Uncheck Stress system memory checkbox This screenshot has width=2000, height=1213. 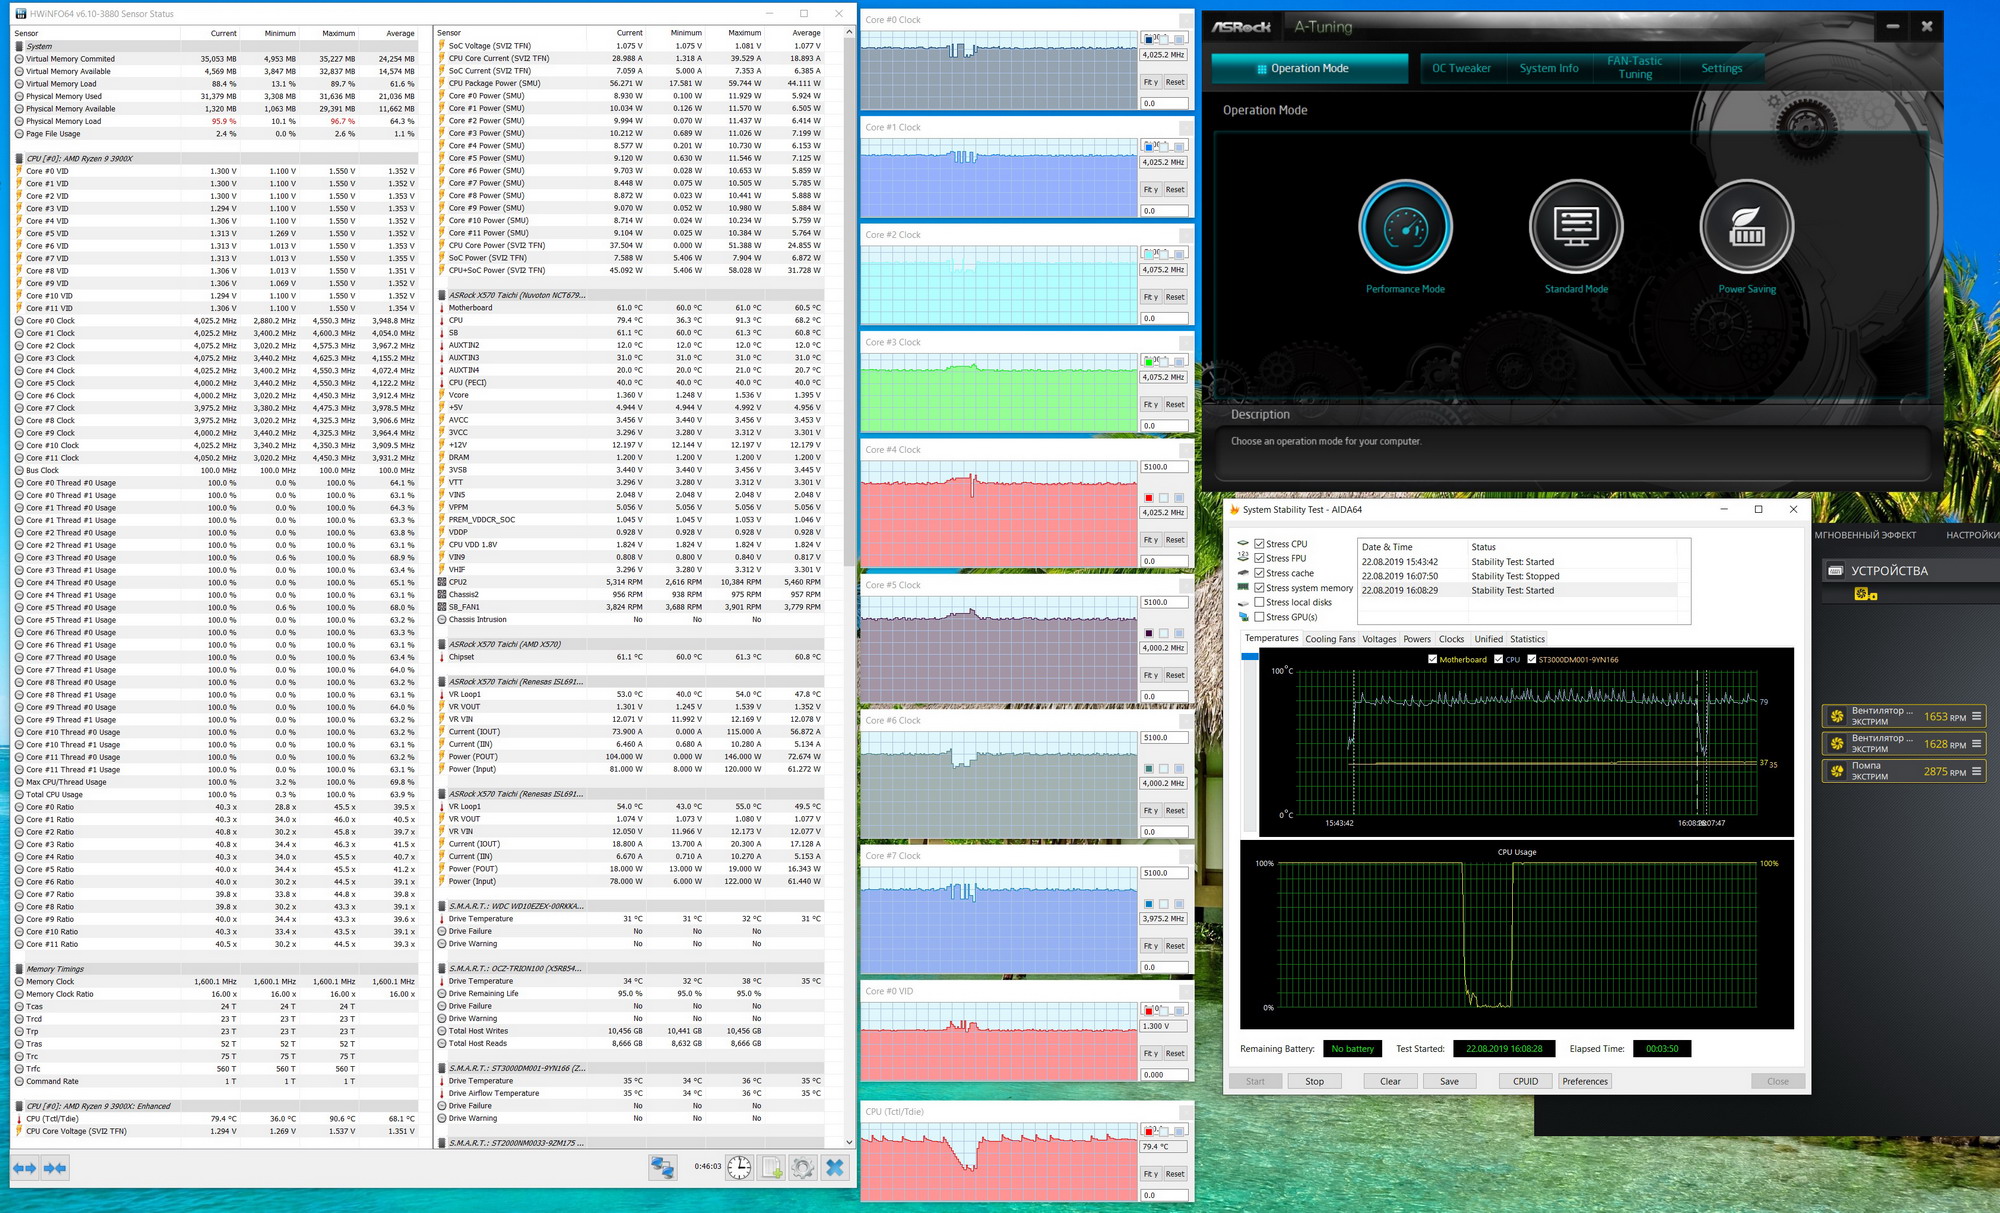pyautogui.click(x=1259, y=588)
